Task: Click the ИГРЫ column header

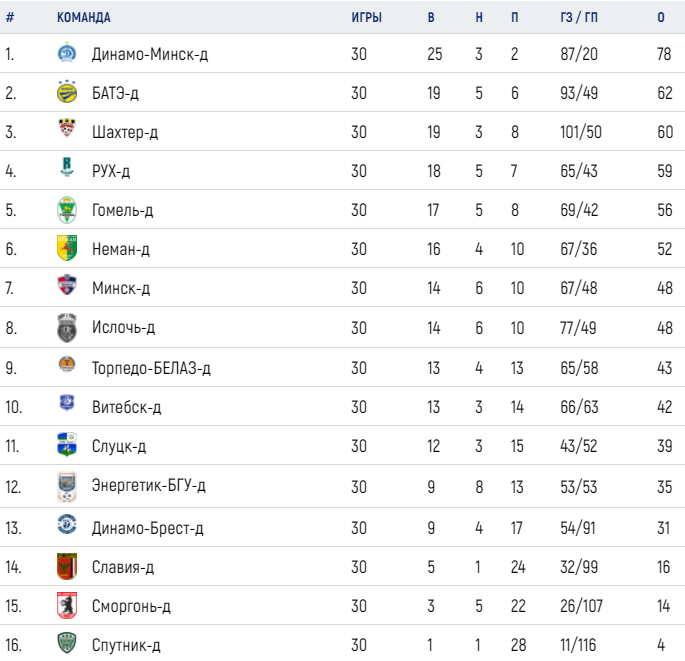Action: pyautogui.click(x=365, y=18)
